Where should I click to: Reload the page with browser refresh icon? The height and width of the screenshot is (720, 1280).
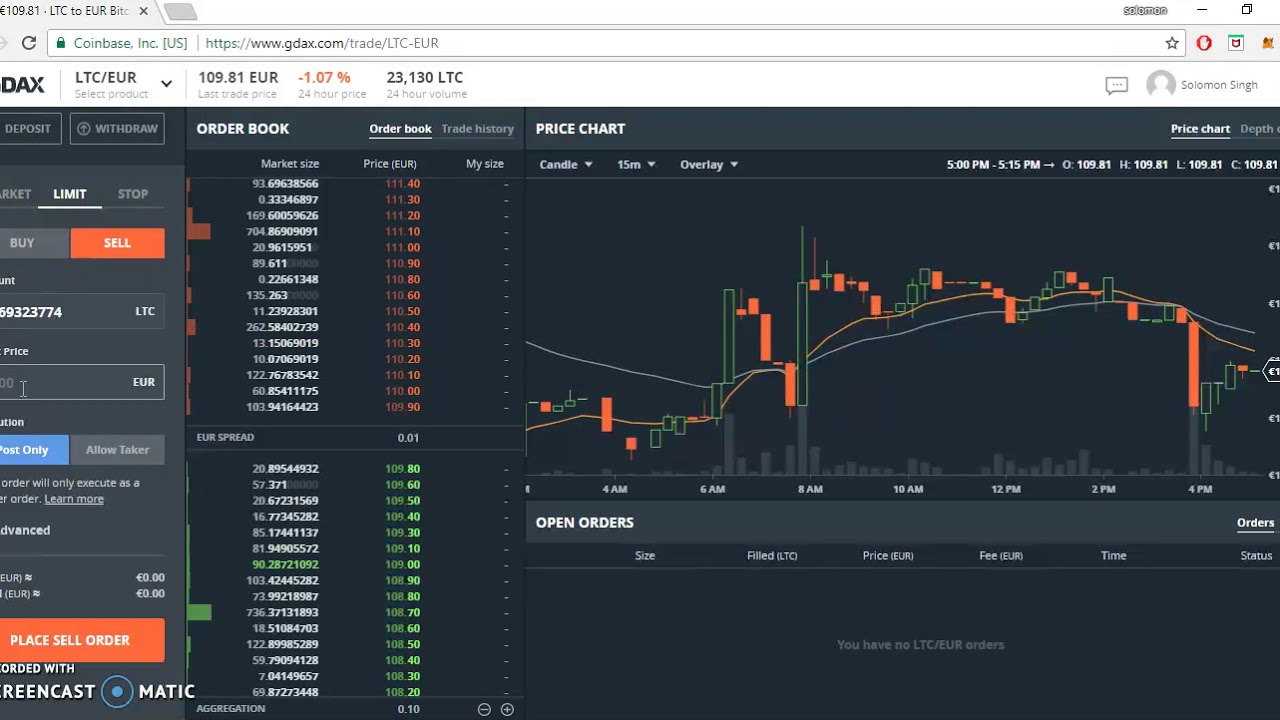click(x=29, y=43)
